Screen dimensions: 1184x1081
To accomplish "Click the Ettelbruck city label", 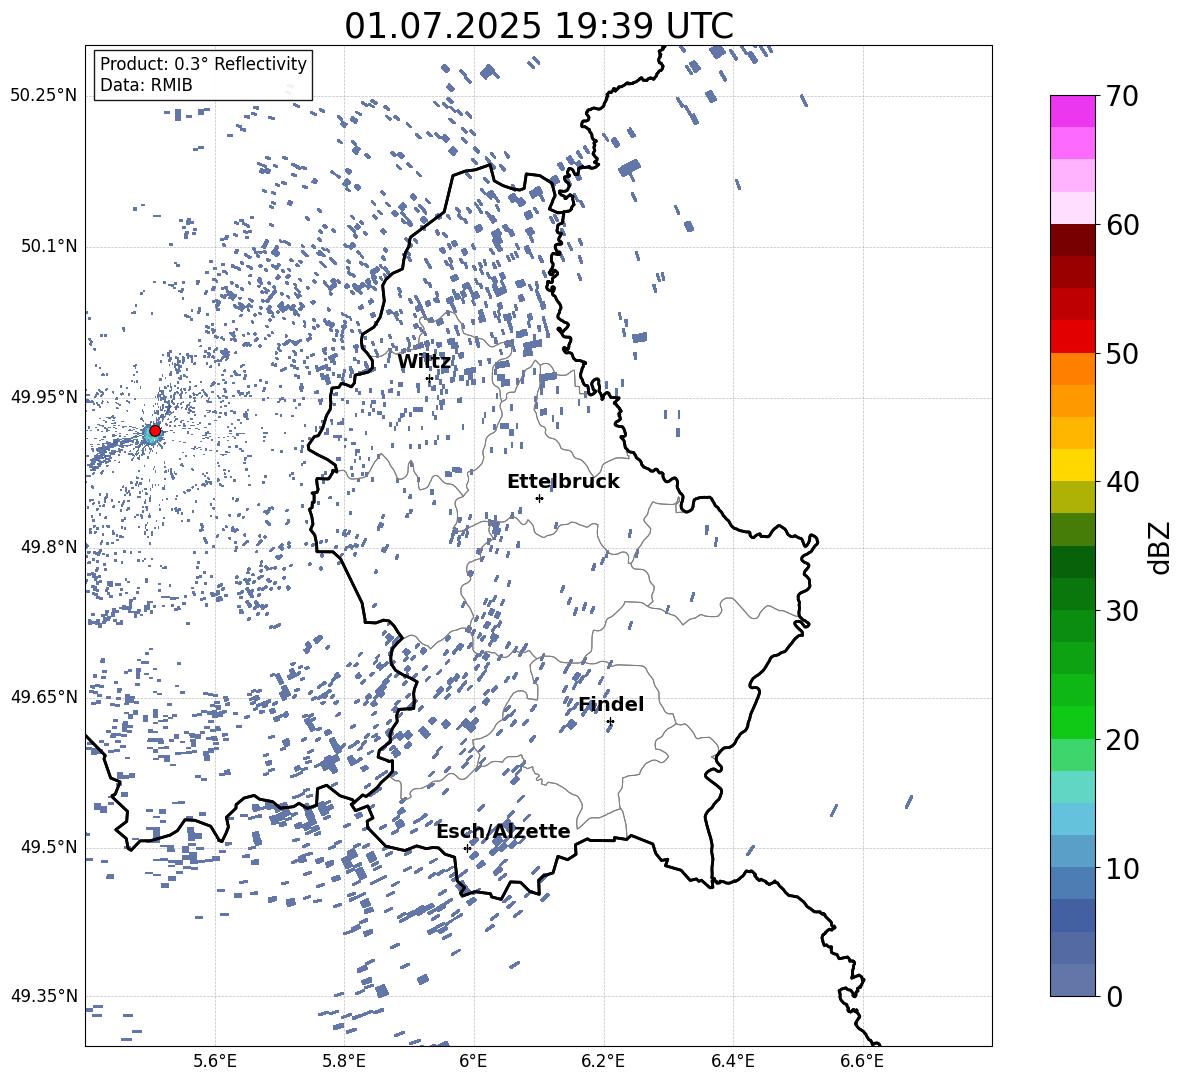I will point(563,482).
